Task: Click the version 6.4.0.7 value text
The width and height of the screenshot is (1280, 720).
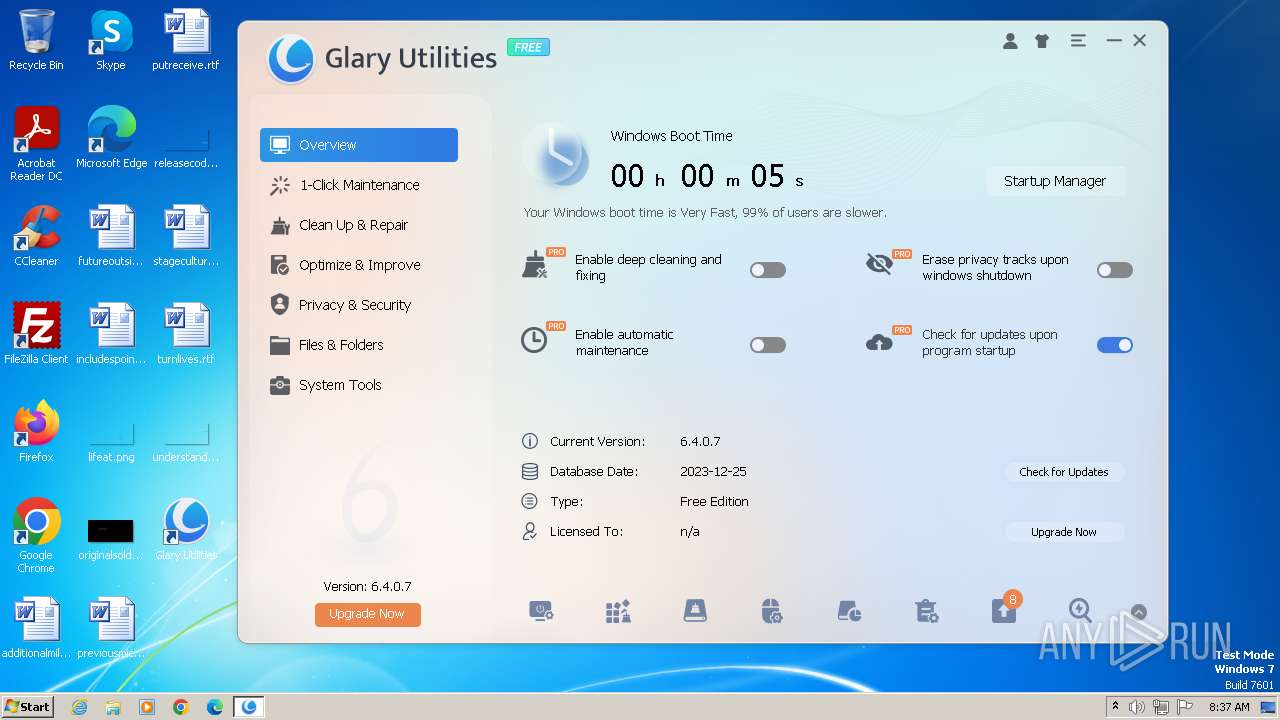Action: 700,441
